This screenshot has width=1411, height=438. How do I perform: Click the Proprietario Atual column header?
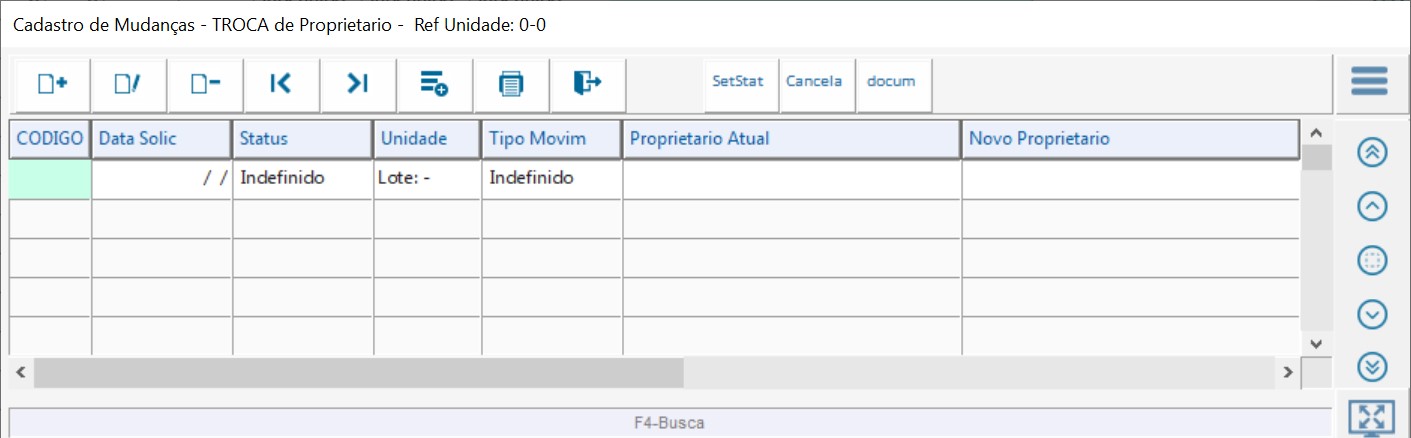tap(791, 139)
